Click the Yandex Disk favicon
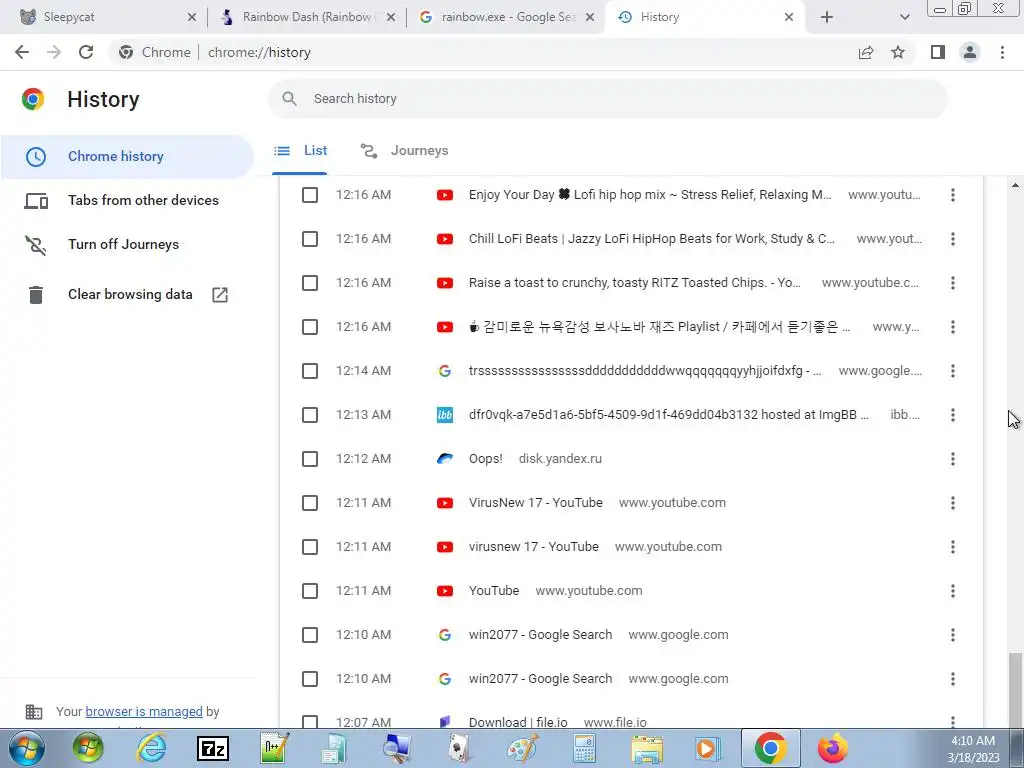1024x768 pixels. [445, 459]
